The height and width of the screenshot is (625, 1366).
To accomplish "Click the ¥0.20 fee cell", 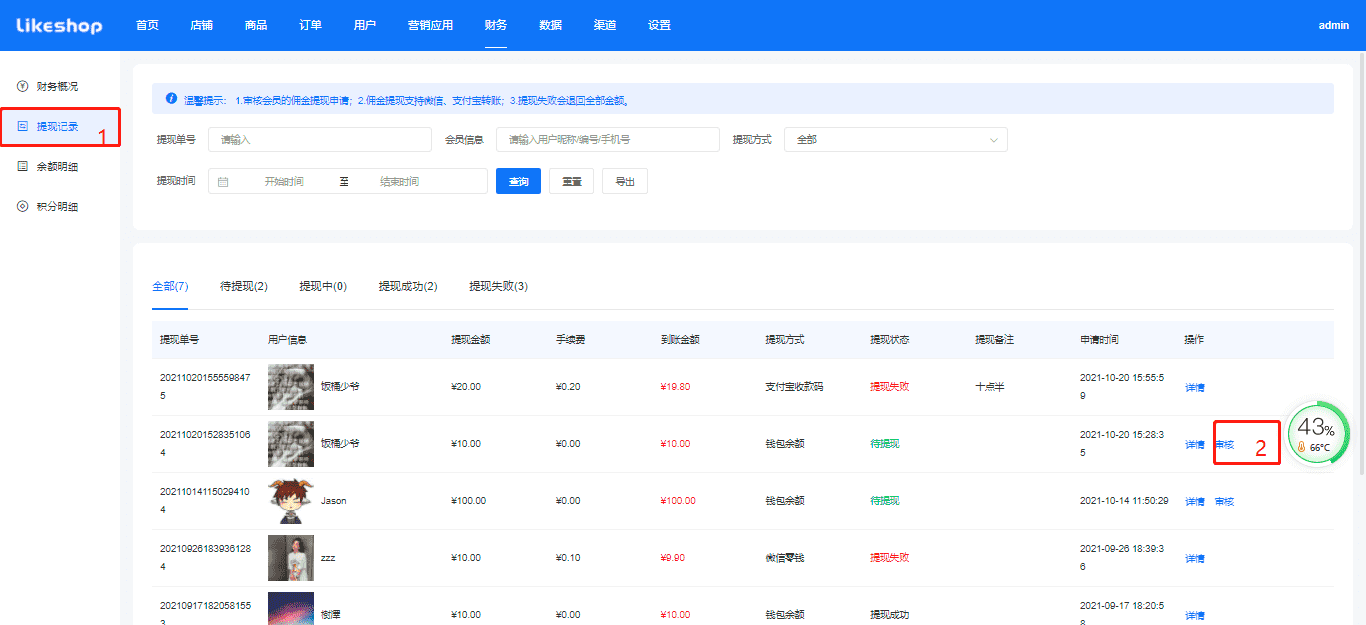I will click(x=568, y=387).
